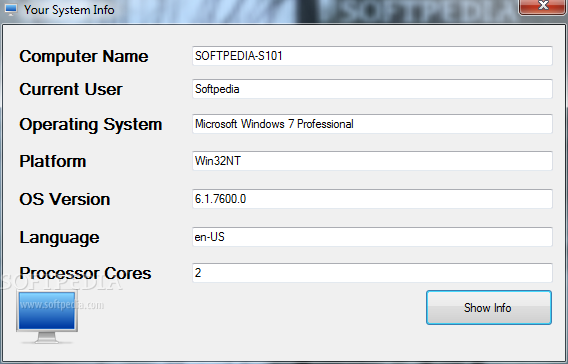Close the Your System Info window

click(x=542, y=6)
